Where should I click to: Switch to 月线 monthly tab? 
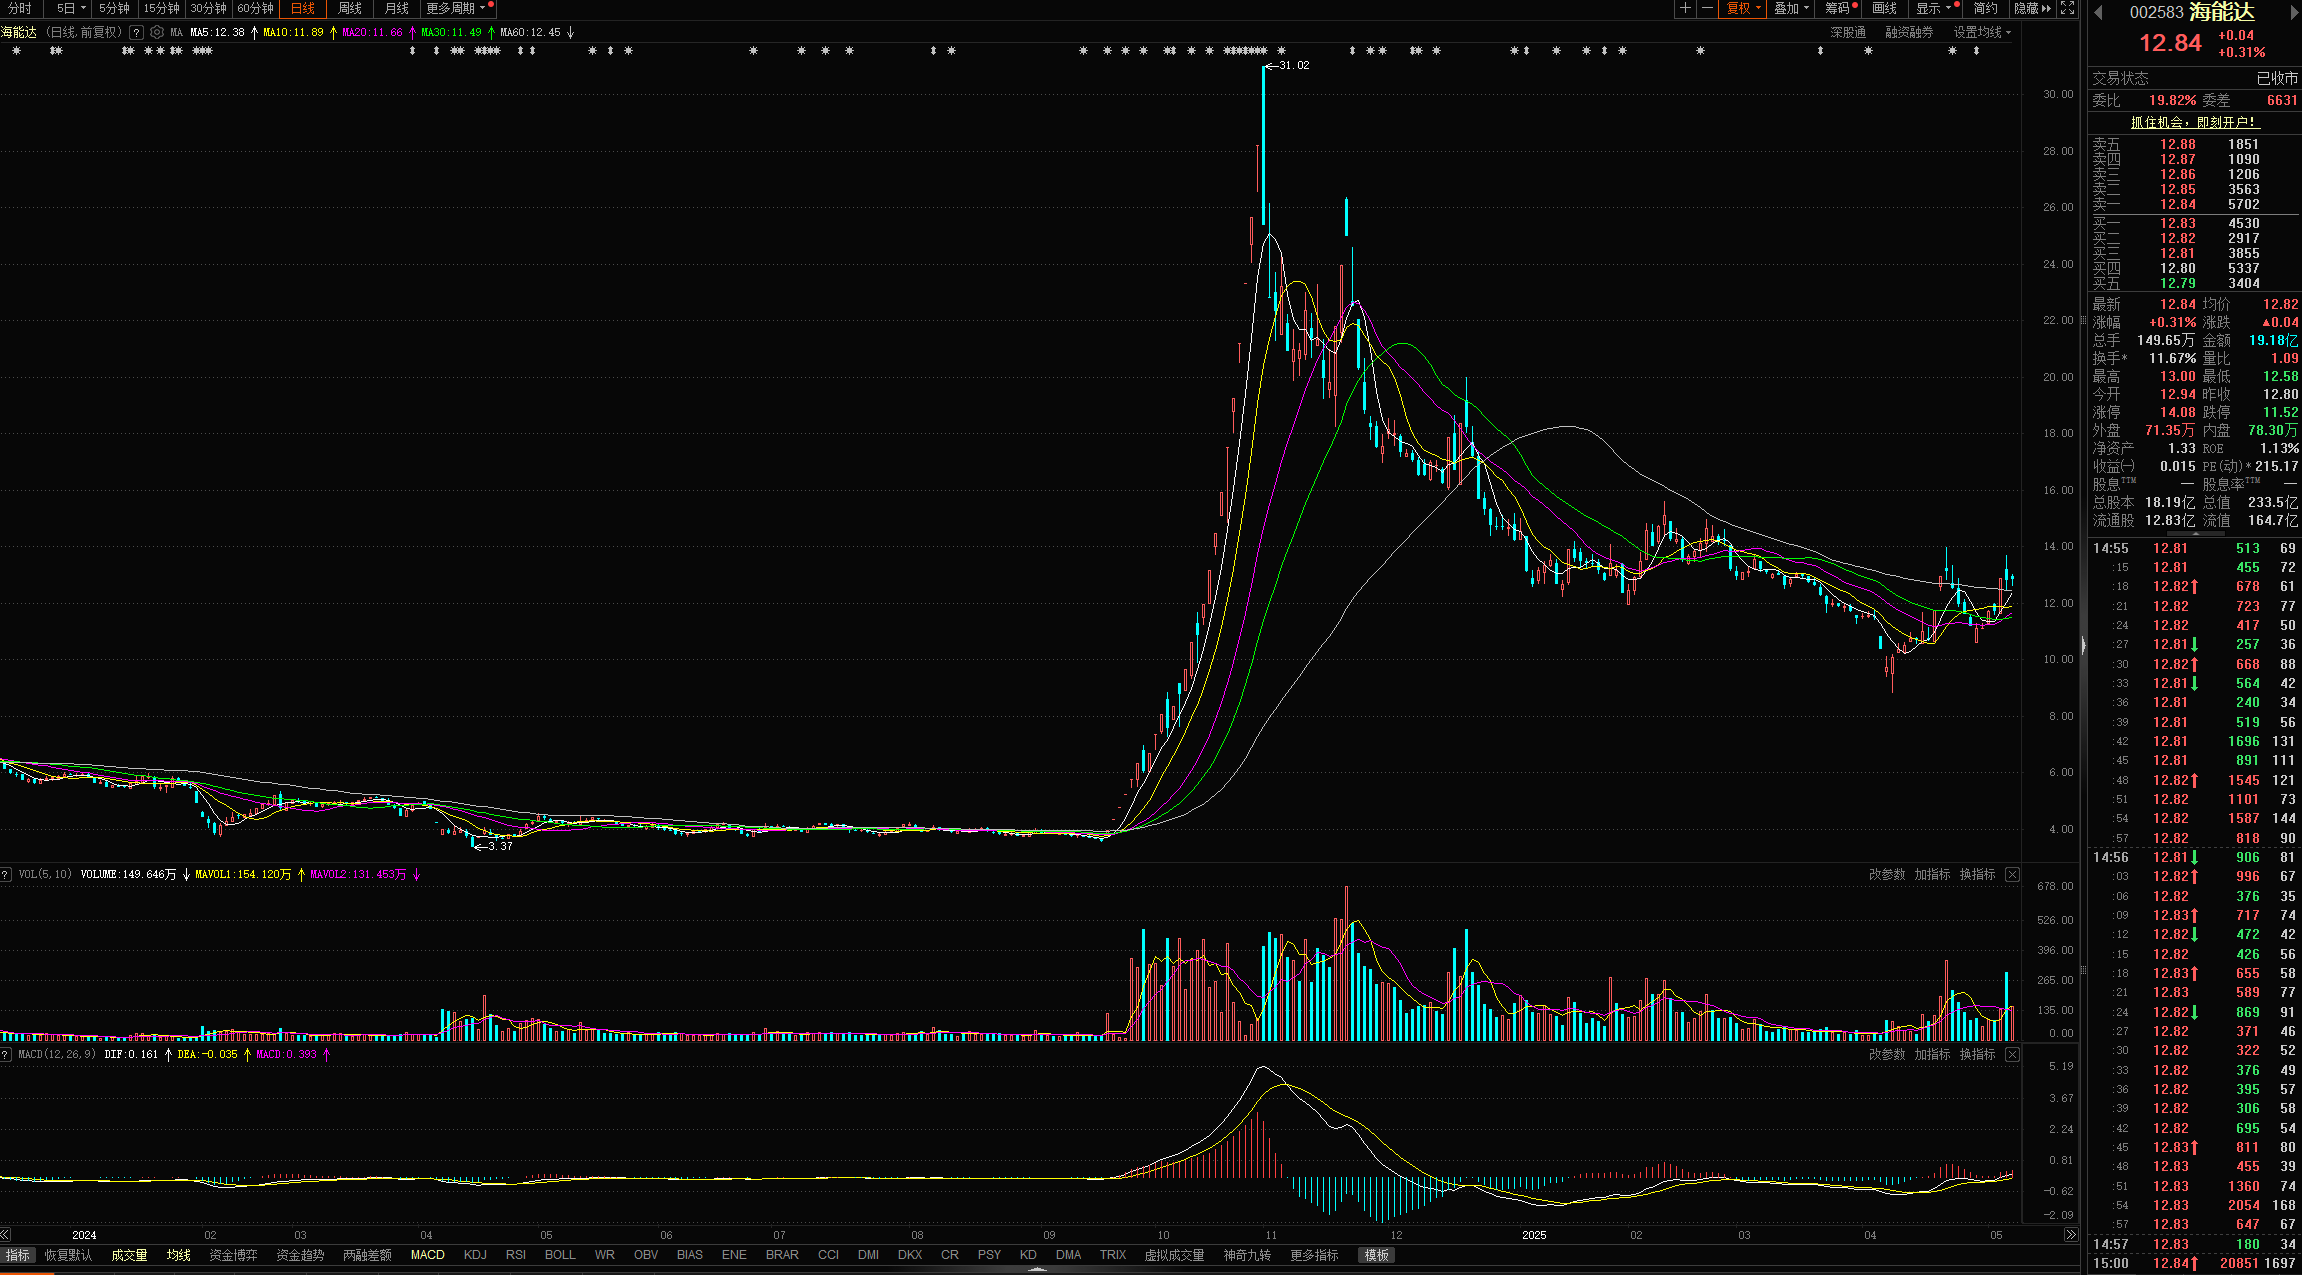pos(397,8)
